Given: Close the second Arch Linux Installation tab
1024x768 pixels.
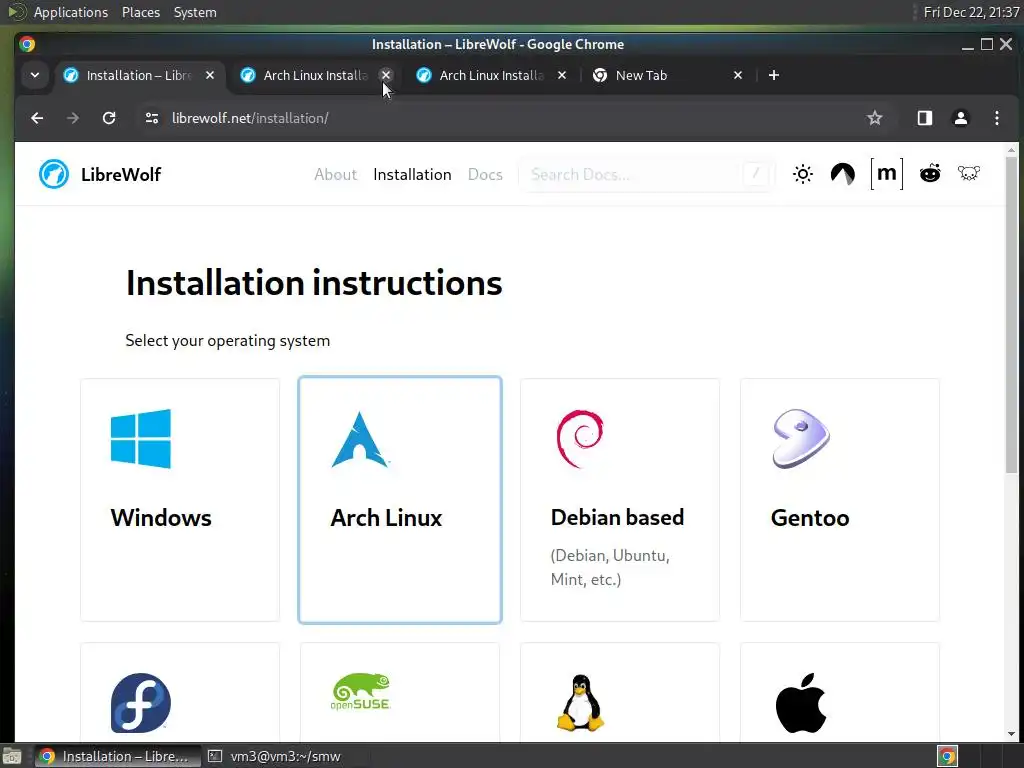Looking at the screenshot, I should pyautogui.click(x=562, y=75).
